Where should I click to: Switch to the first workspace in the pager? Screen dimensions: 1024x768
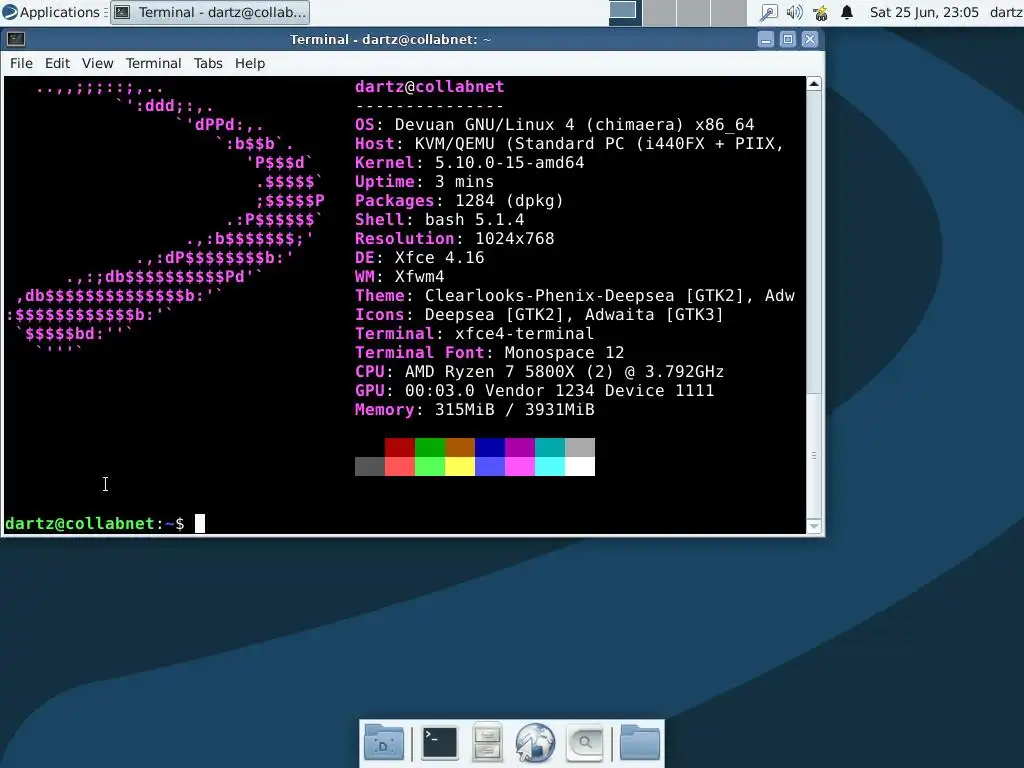pos(624,12)
